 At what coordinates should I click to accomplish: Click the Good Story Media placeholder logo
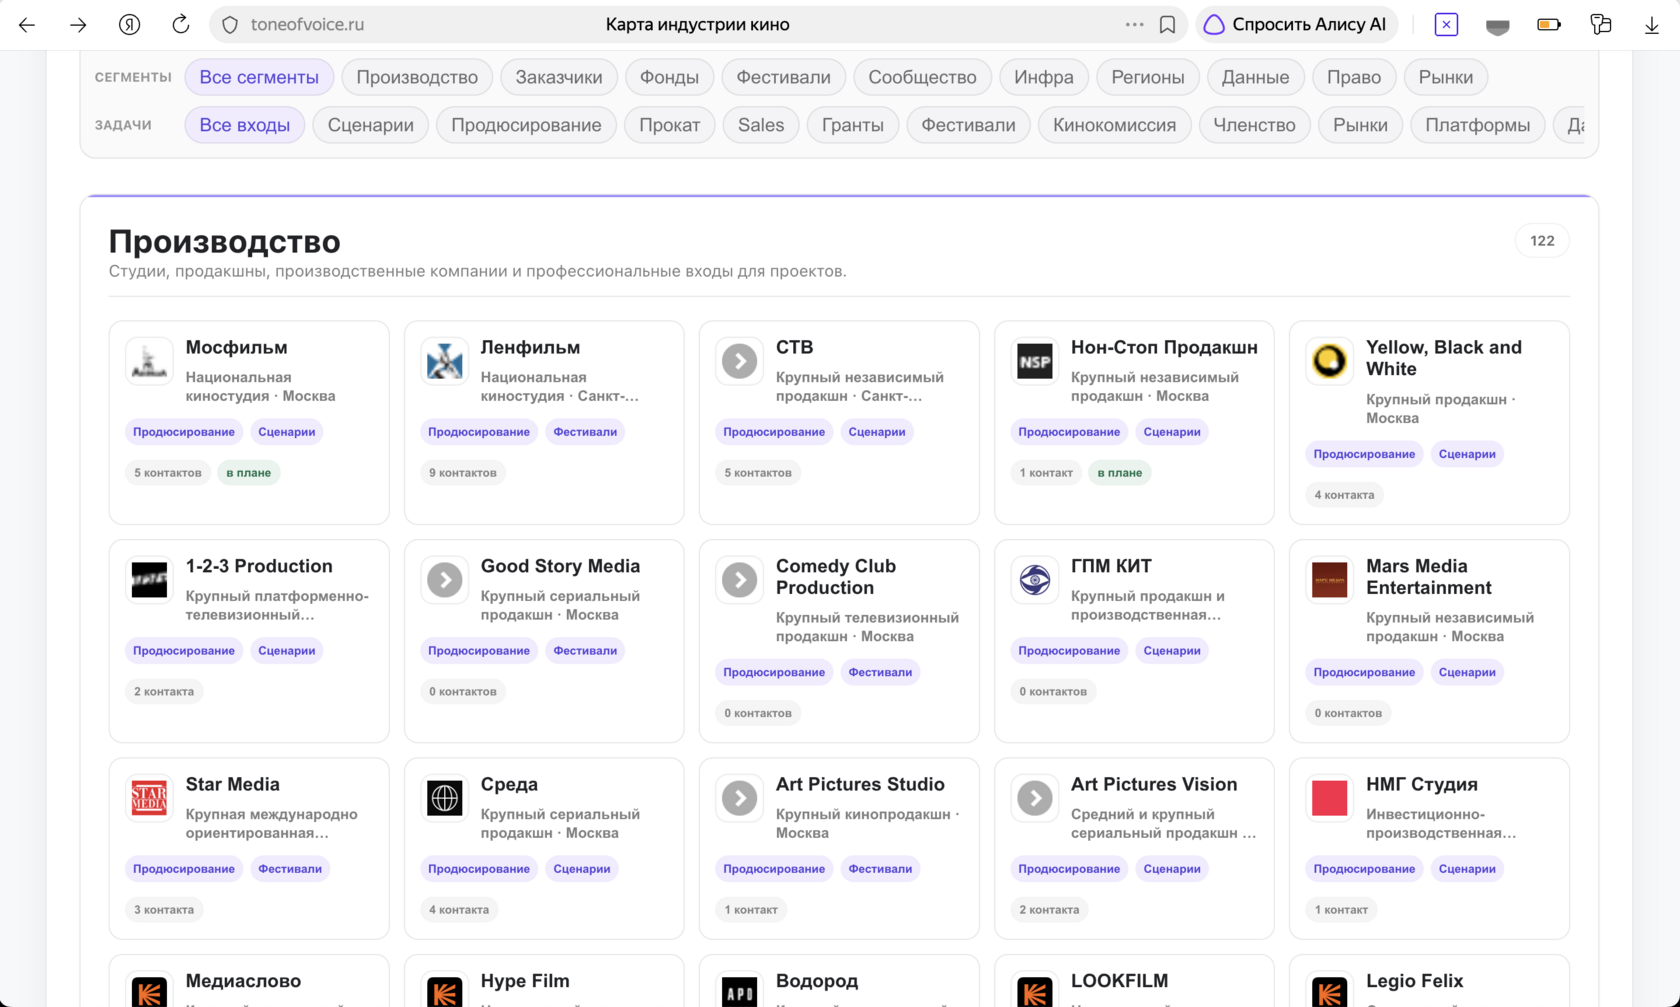coord(444,580)
